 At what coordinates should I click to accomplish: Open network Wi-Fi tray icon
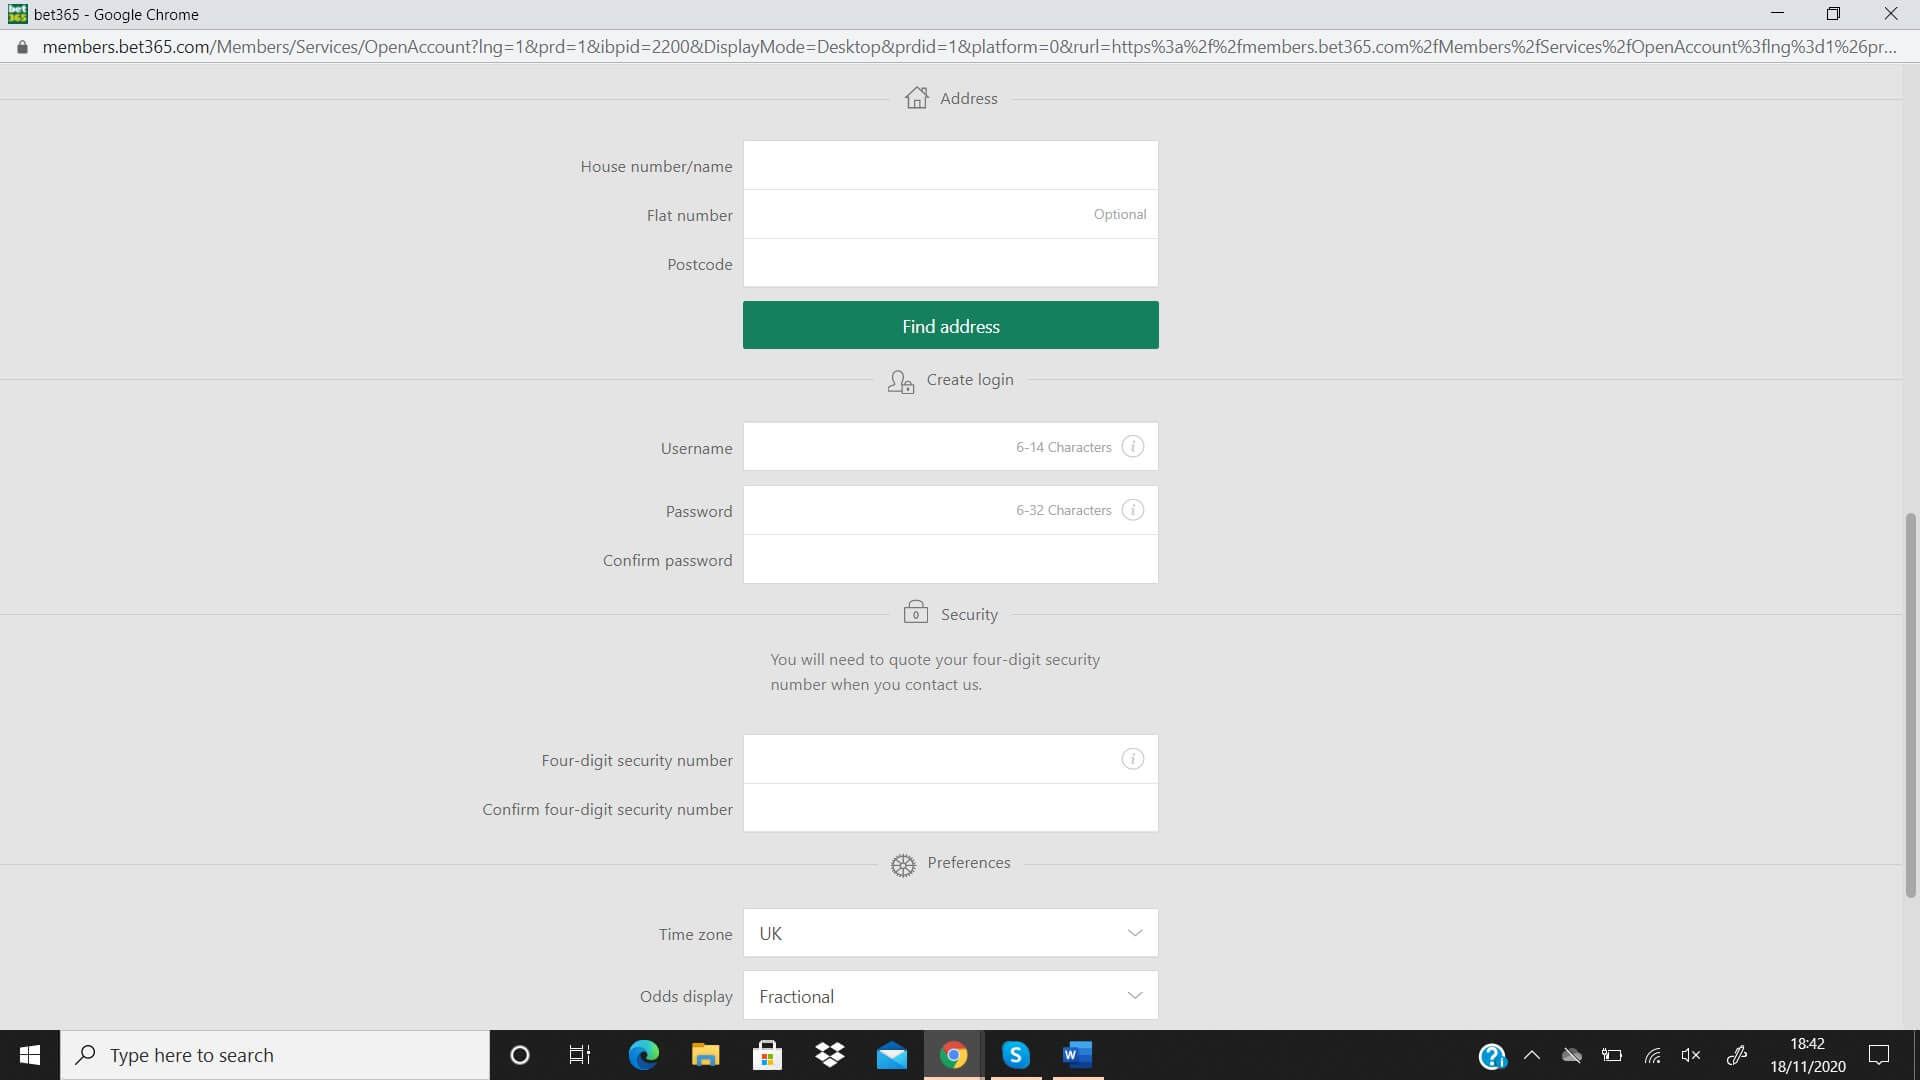[1652, 1055]
